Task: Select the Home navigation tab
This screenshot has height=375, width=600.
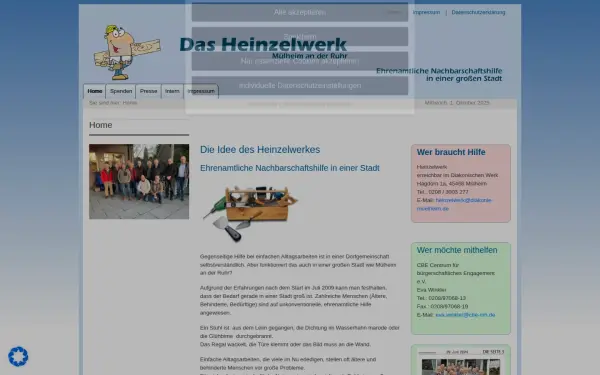Action: coord(95,91)
